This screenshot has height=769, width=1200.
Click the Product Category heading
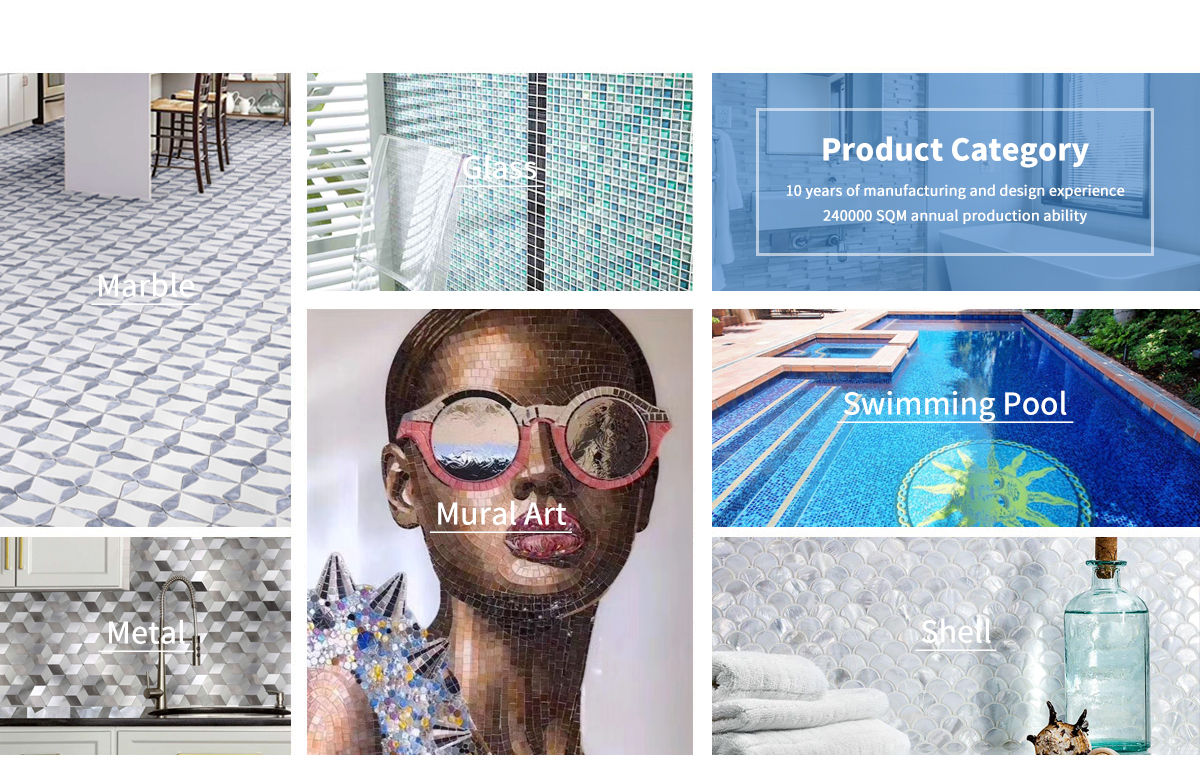(x=955, y=149)
